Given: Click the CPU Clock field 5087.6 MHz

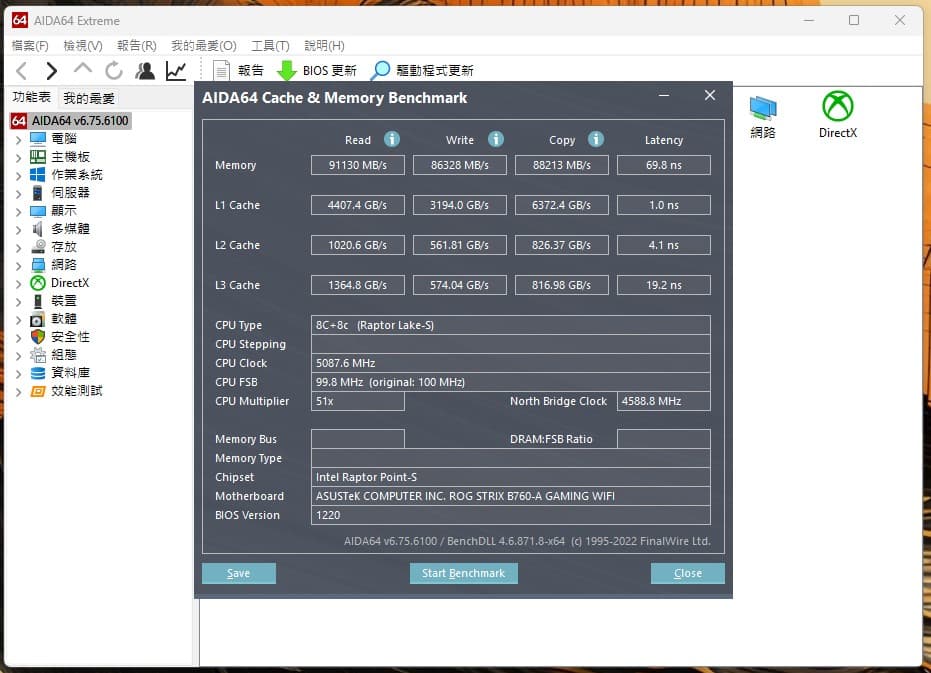Looking at the screenshot, I should click(511, 363).
